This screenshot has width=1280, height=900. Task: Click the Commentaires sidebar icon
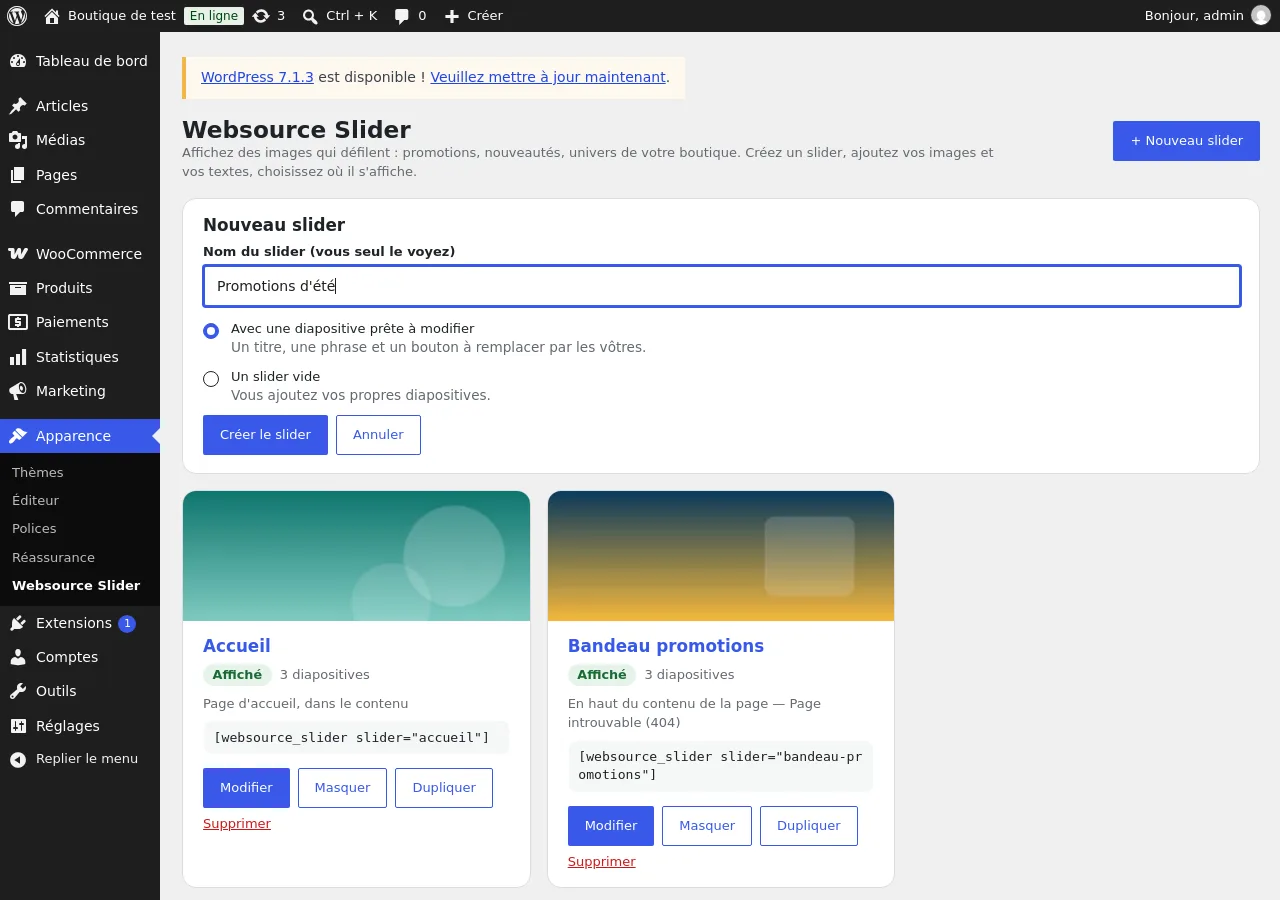(x=18, y=209)
